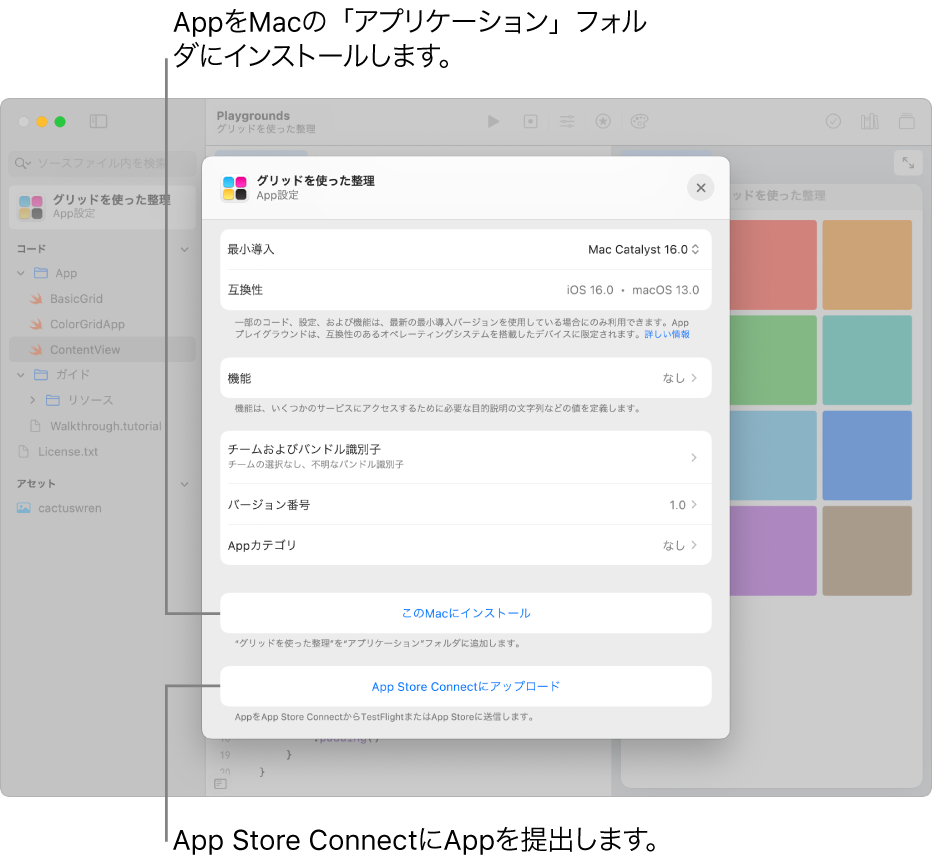Image resolution: width=934 pixels, height=862 pixels.
Task: Open the color palette icon in toolbar
Action: click(x=639, y=122)
